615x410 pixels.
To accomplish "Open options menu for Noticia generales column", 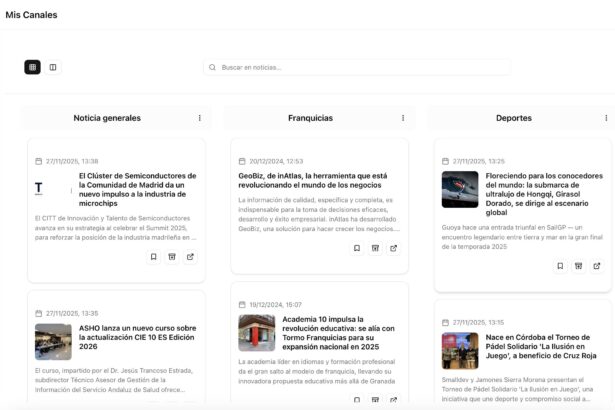I will click(199, 118).
